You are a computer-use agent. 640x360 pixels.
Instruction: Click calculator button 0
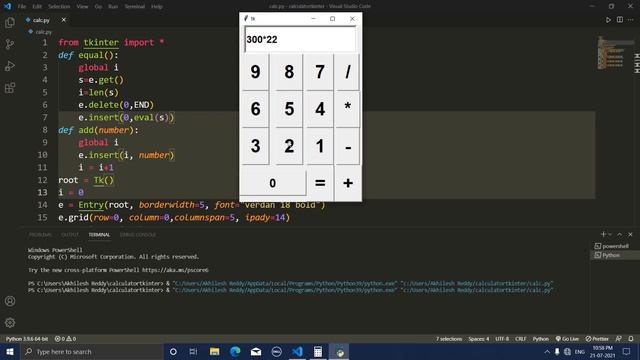tap(273, 183)
